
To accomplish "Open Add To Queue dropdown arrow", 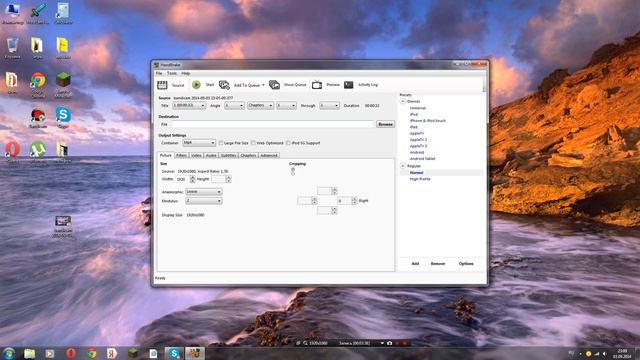I will click(x=263, y=85).
